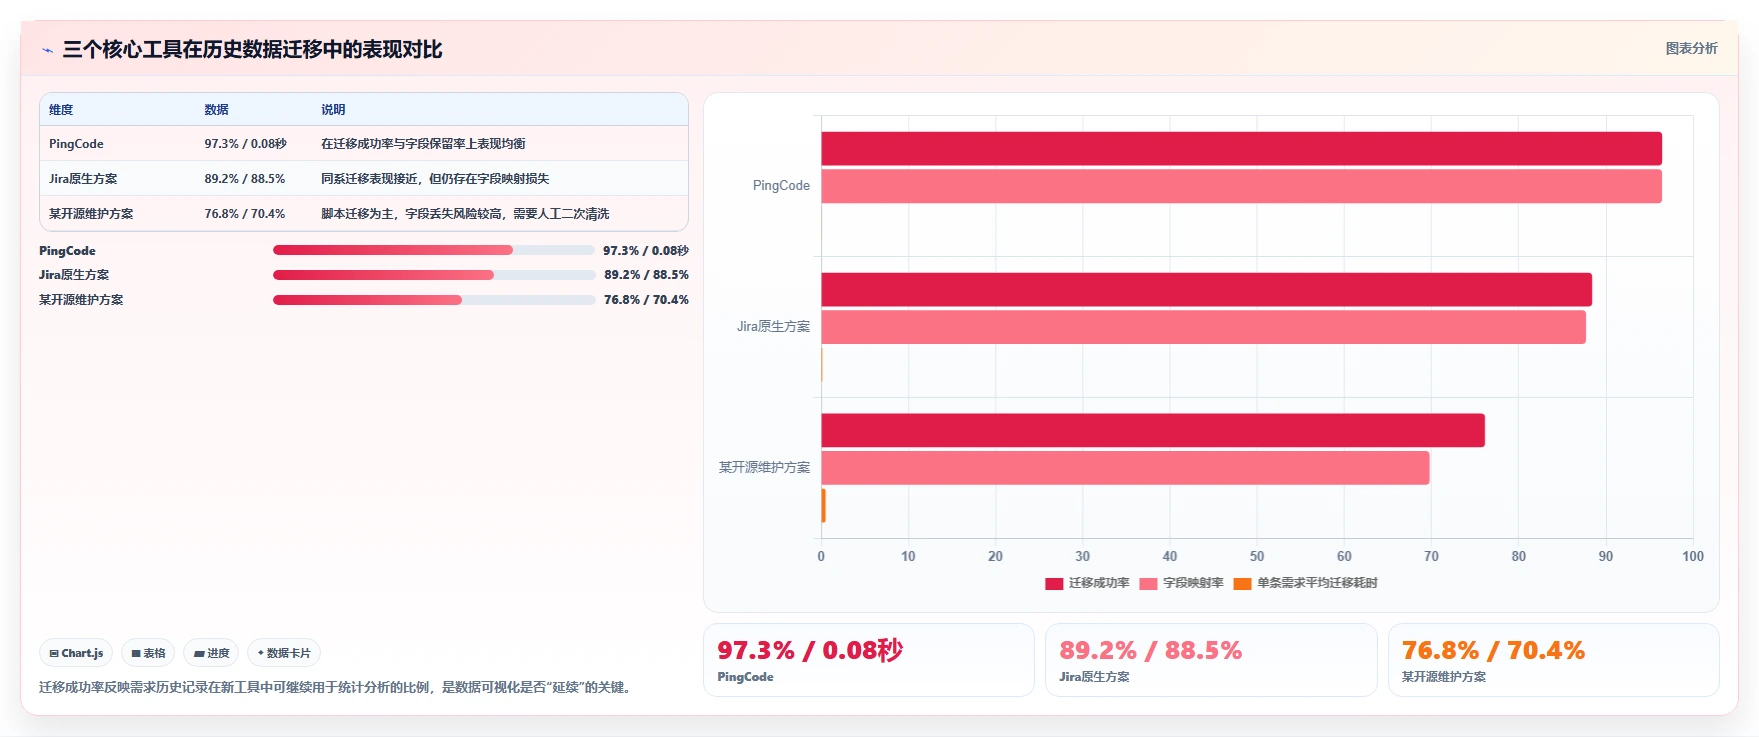1759x737 pixels.
Task: Click table cell 97.3% / 0.08秒
Action: coord(246,144)
